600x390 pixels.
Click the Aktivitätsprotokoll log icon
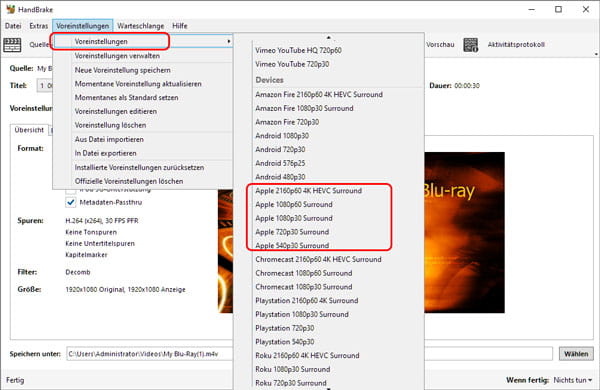[471, 45]
